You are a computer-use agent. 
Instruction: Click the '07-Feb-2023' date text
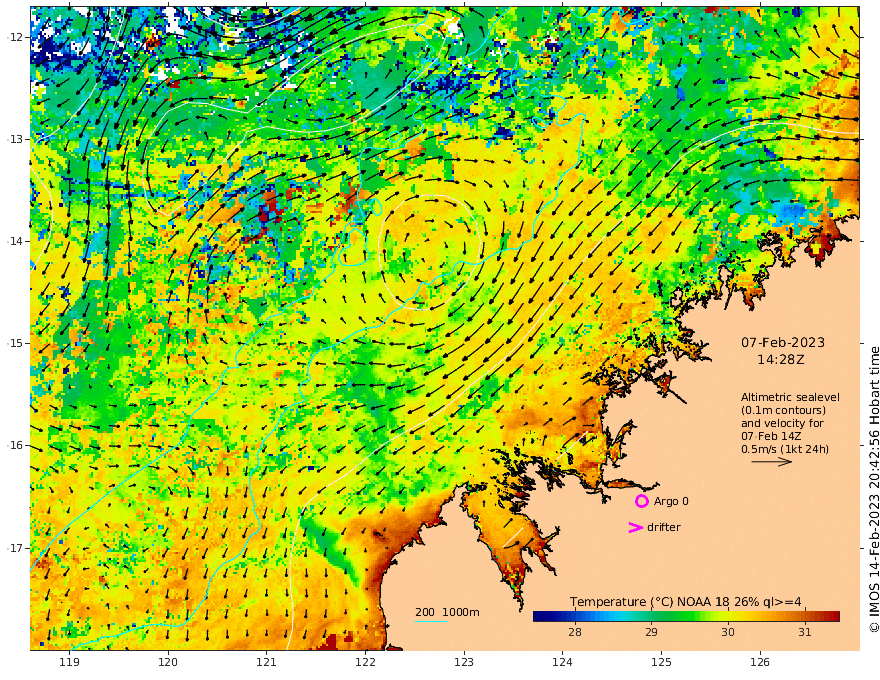(783, 342)
